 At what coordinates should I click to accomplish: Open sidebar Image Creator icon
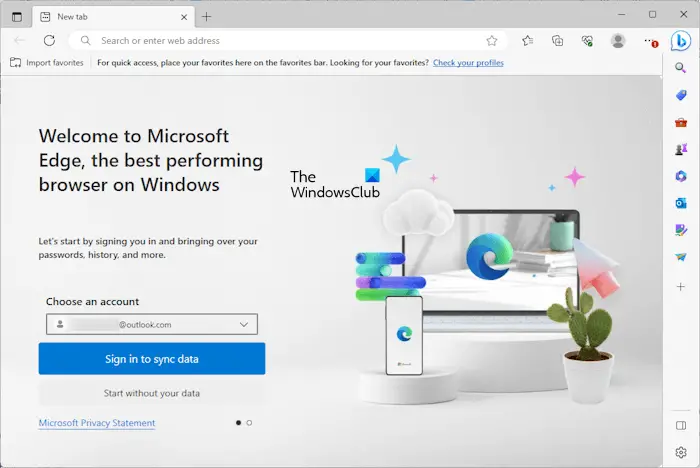click(681, 230)
